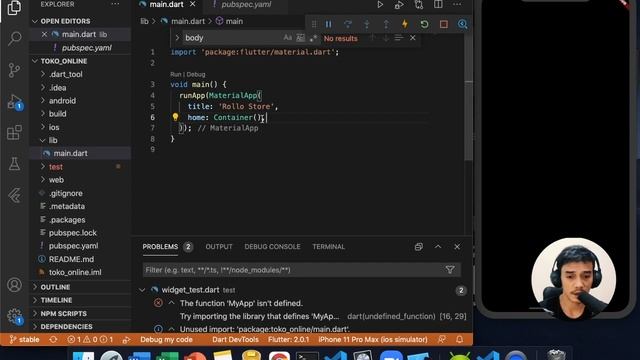
Task: Open the Testing flask view
Action: [x=14, y=164]
